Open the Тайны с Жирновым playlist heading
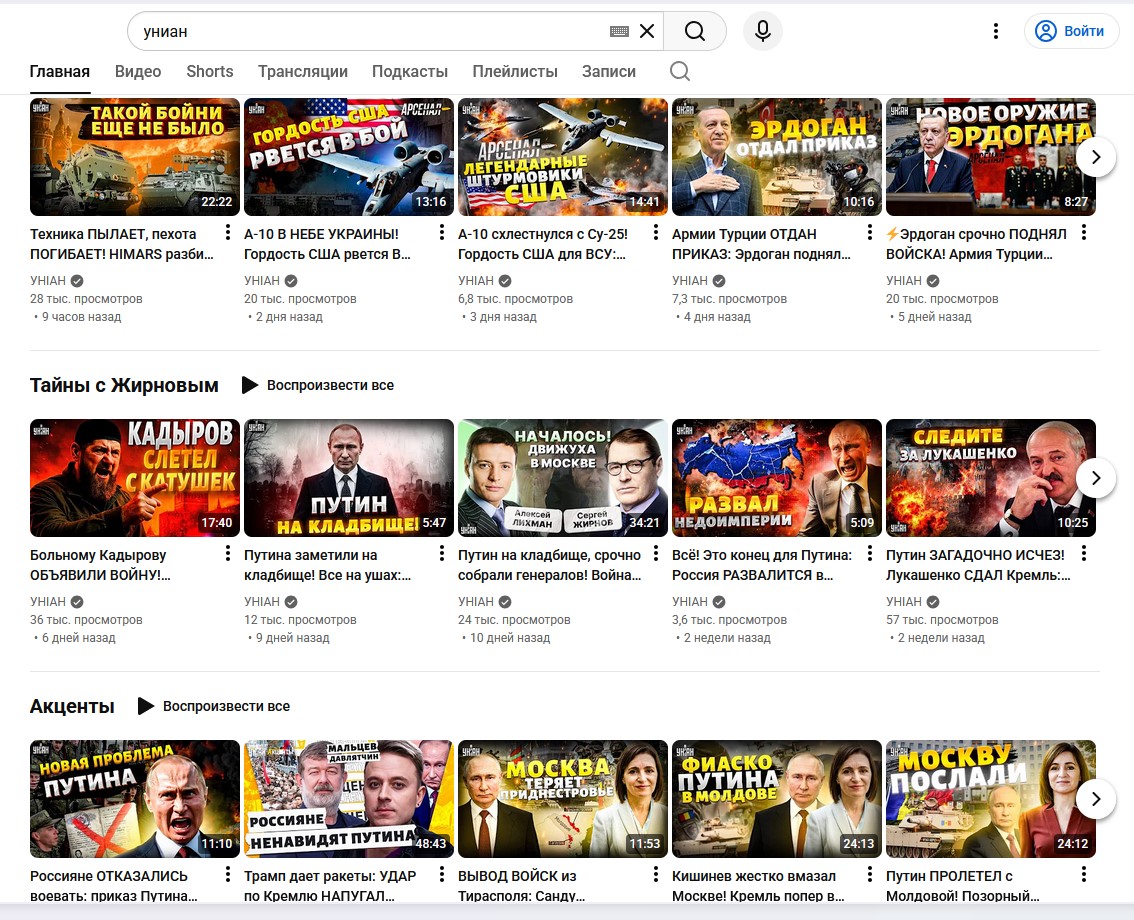Image resolution: width=1134 pixels, height=920 pixels. point(124,386)
